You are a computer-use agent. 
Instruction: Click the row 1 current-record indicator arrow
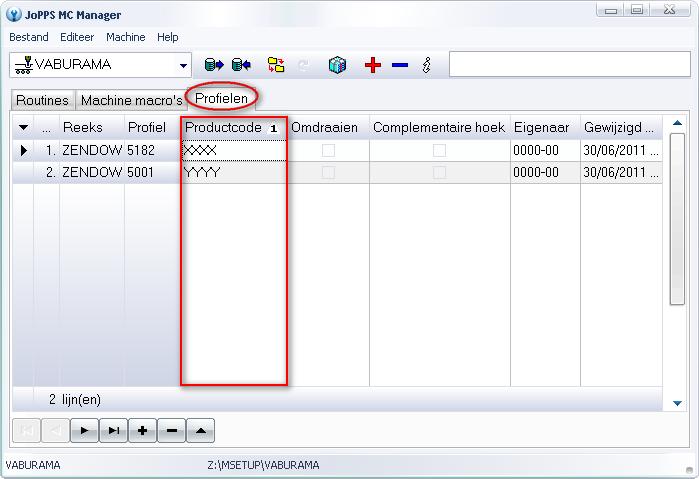point(24,150)
